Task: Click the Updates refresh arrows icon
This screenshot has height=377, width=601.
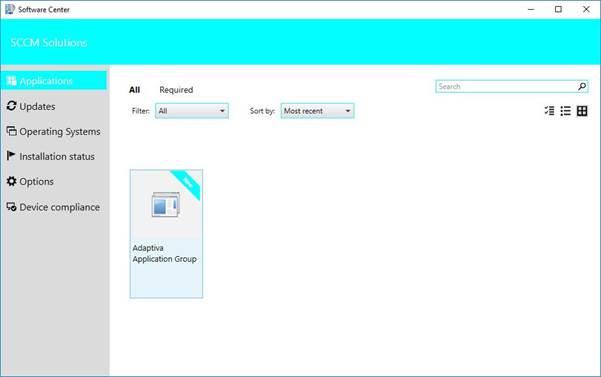Action: point(11,106)
